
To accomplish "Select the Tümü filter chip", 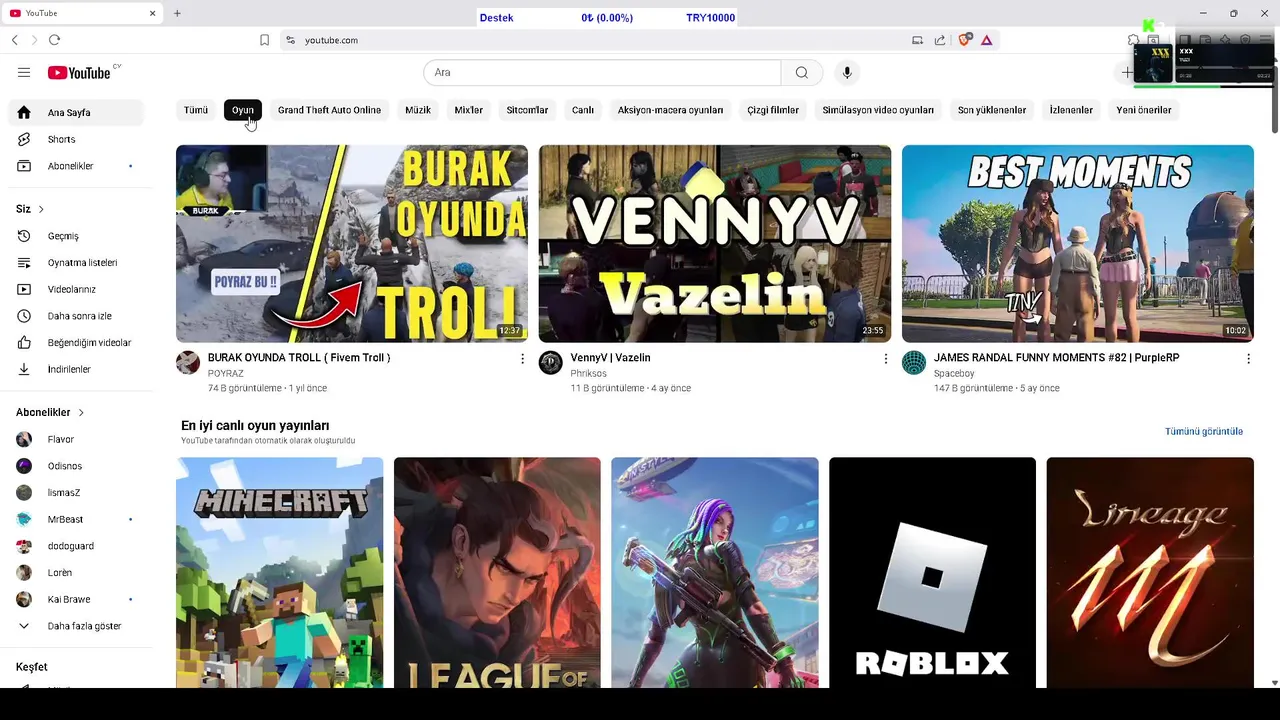I will (196, 110).
